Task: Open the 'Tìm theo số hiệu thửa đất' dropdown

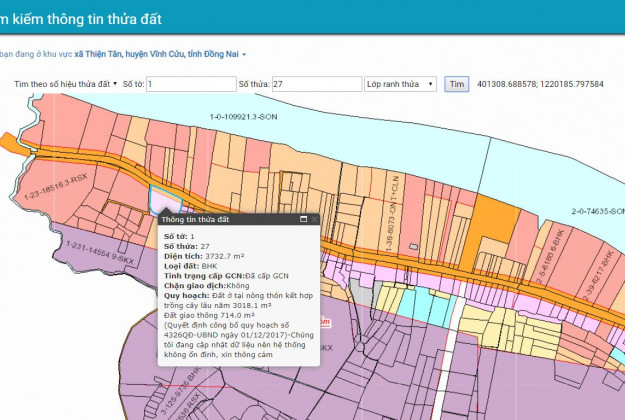Action: (x=65, y=84)
